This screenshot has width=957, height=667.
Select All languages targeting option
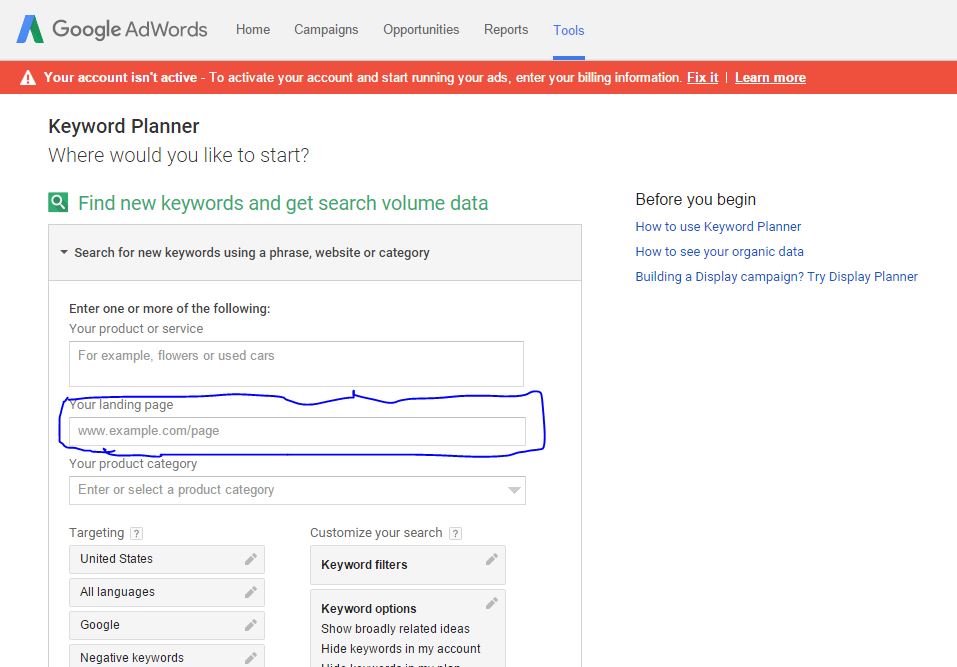[x=167, y=592]
